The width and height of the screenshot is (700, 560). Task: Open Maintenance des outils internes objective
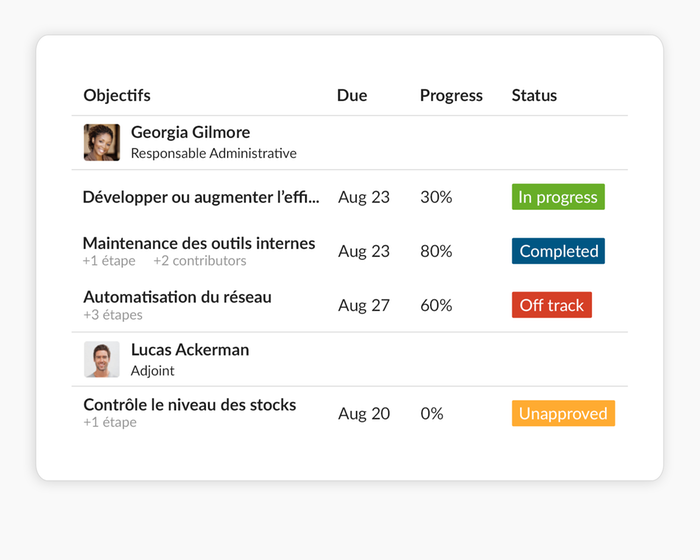click(x=199, y=243)
